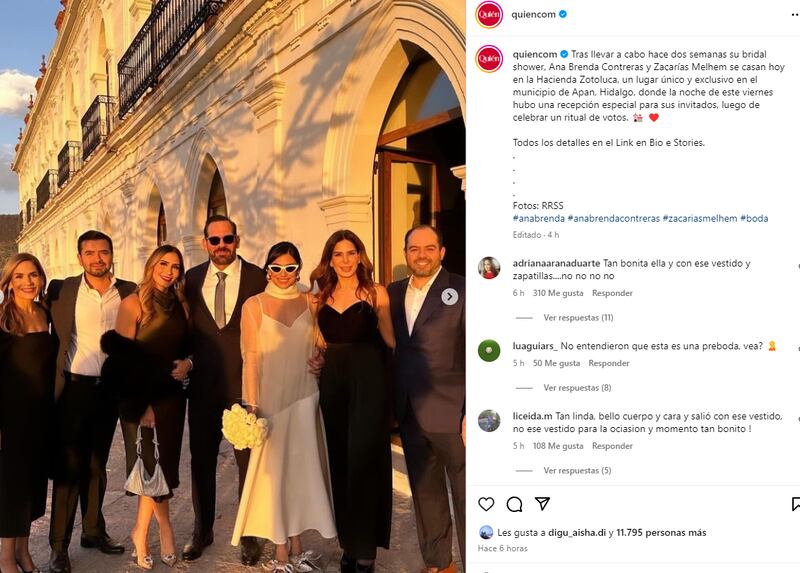Image resolution: width=800 pixels, height=573 pixels.
Task: Save the post with the bookmark icon
Action: 795,504
